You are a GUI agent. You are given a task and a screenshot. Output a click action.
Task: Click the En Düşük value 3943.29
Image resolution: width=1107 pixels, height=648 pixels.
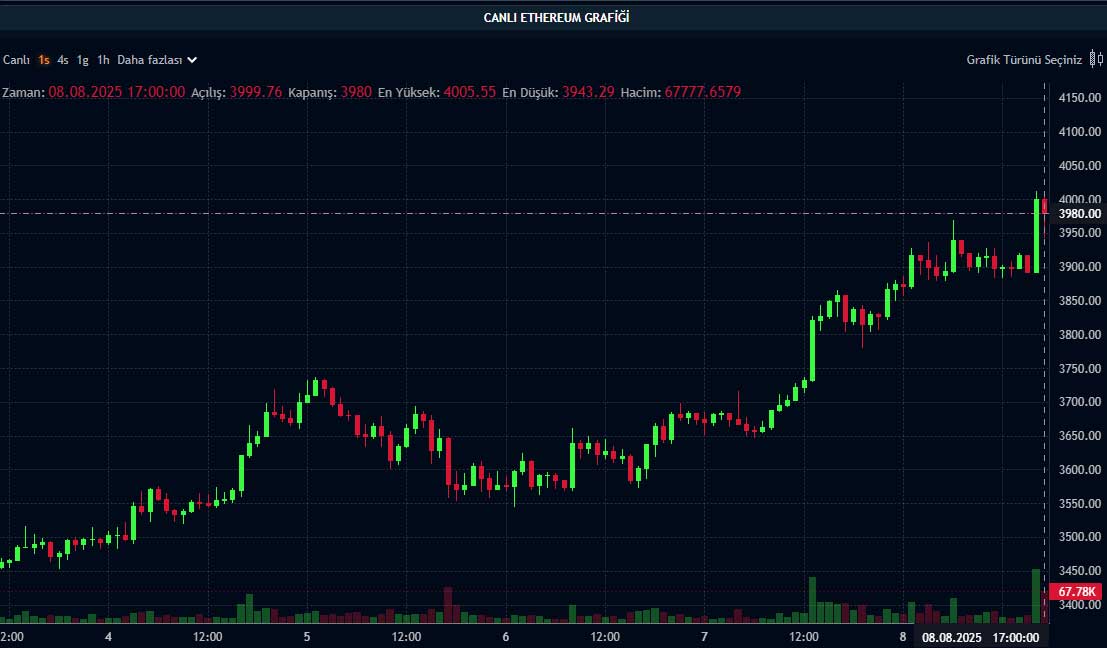[x=588, y=92]
